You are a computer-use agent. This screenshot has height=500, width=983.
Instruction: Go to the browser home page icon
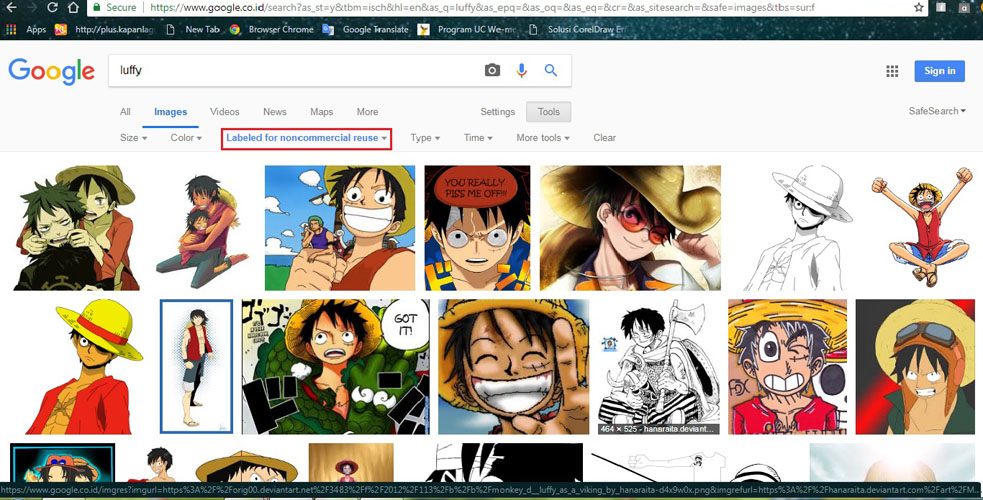(x=73, y=8)
